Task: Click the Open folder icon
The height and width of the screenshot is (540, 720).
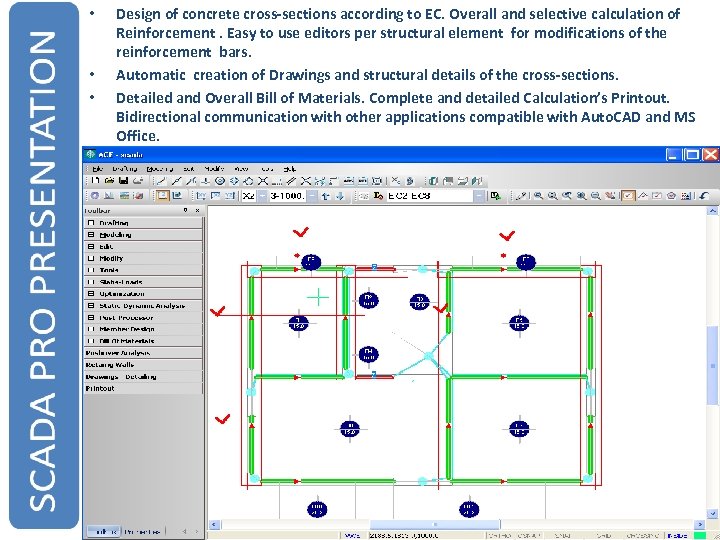Action: coord(109,180)
